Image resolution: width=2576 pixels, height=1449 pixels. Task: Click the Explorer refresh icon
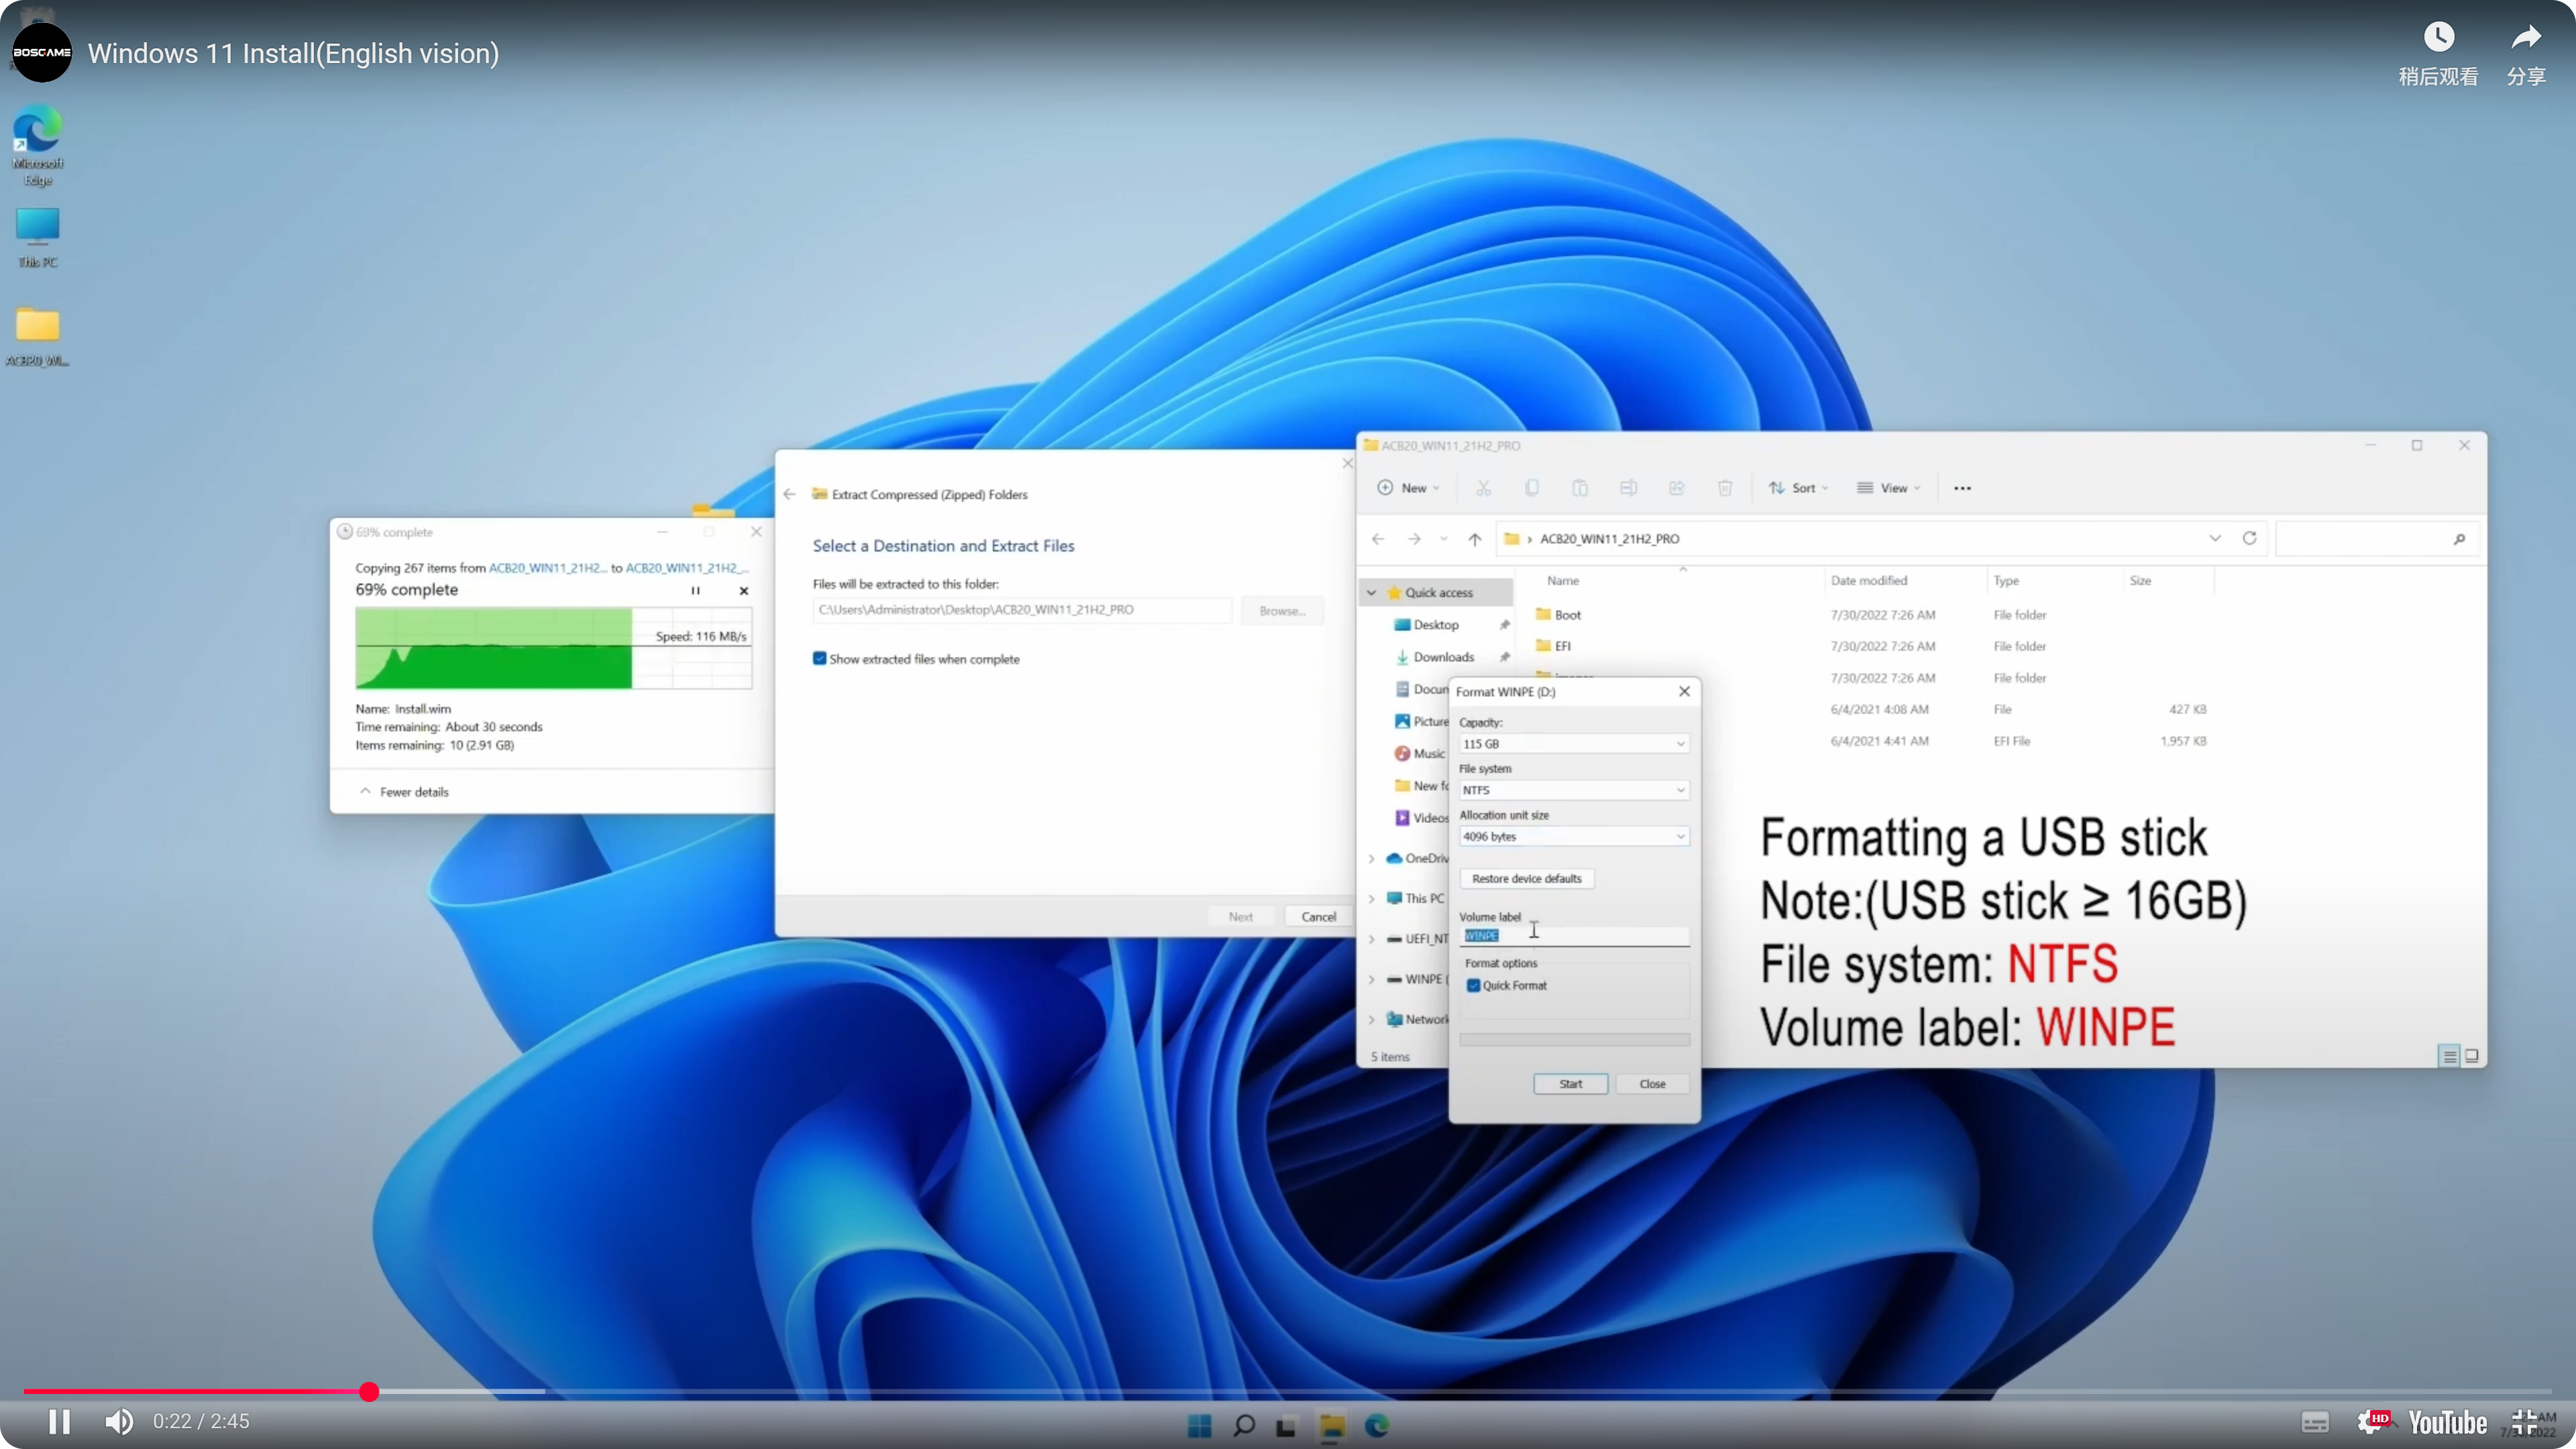tap(2249, 538)
